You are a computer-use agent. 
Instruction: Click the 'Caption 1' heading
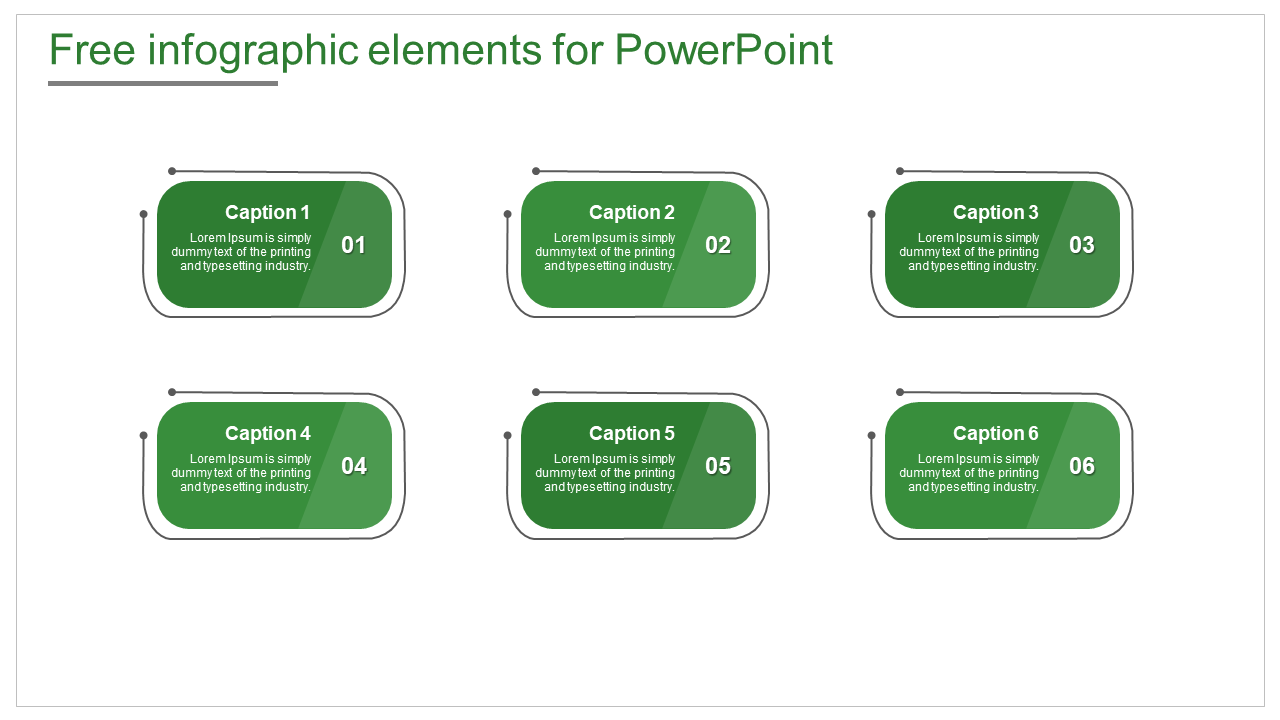click(268, 212)
